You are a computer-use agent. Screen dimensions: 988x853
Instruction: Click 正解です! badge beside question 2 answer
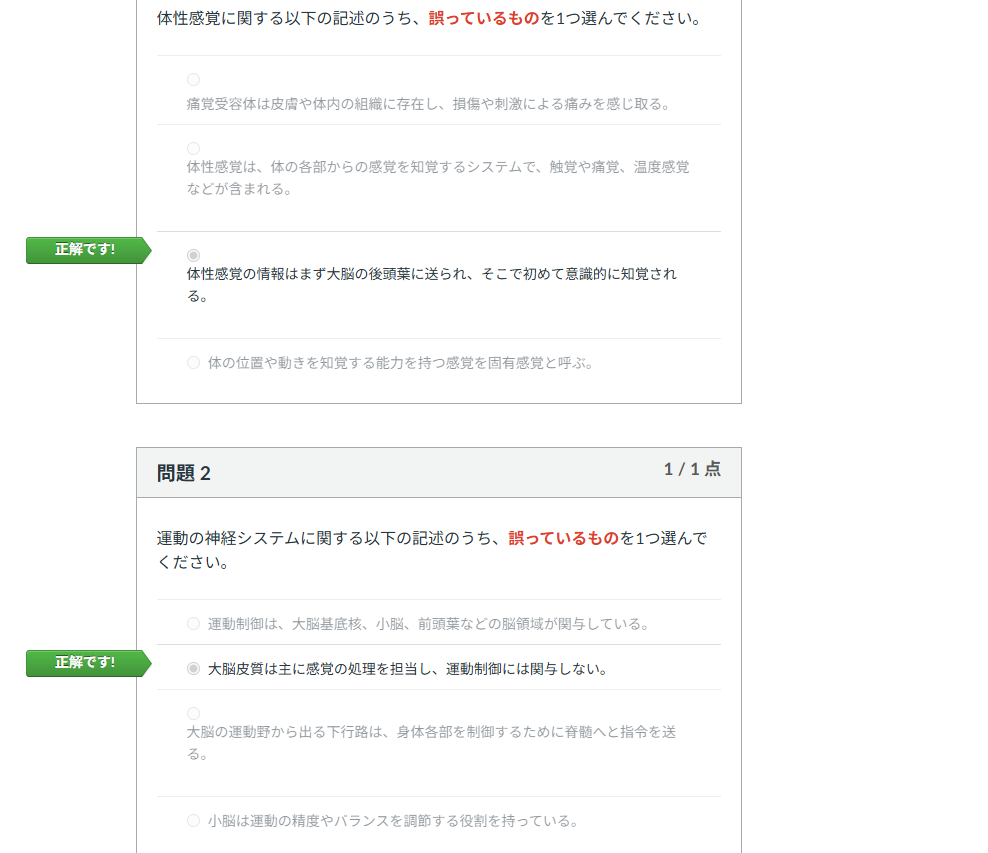click(85, 663)
